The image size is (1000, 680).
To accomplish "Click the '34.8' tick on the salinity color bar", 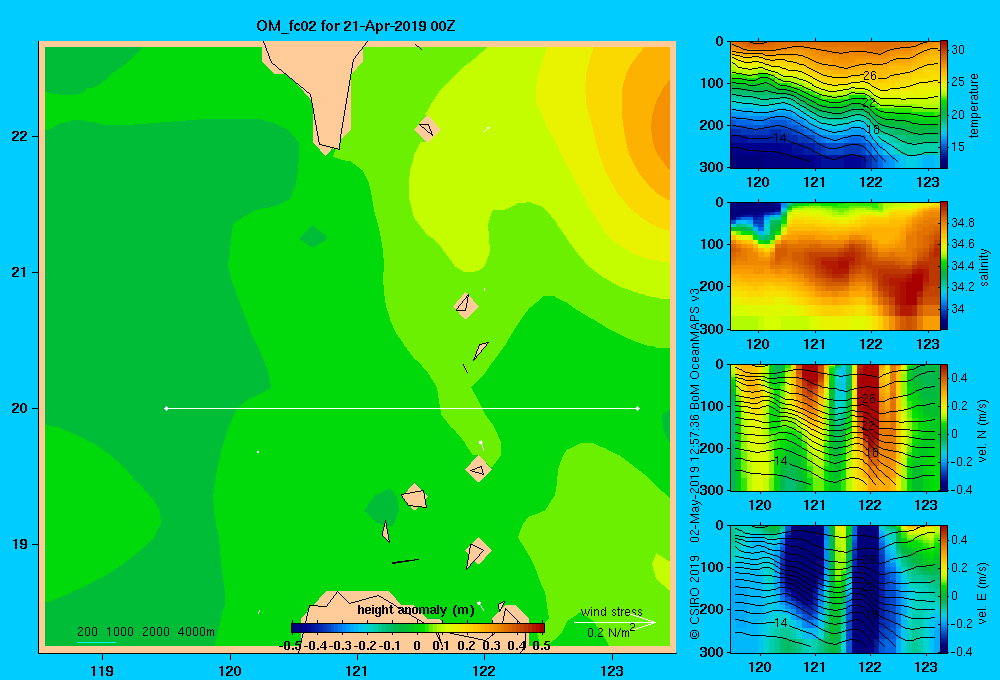I will pos(962,223).
